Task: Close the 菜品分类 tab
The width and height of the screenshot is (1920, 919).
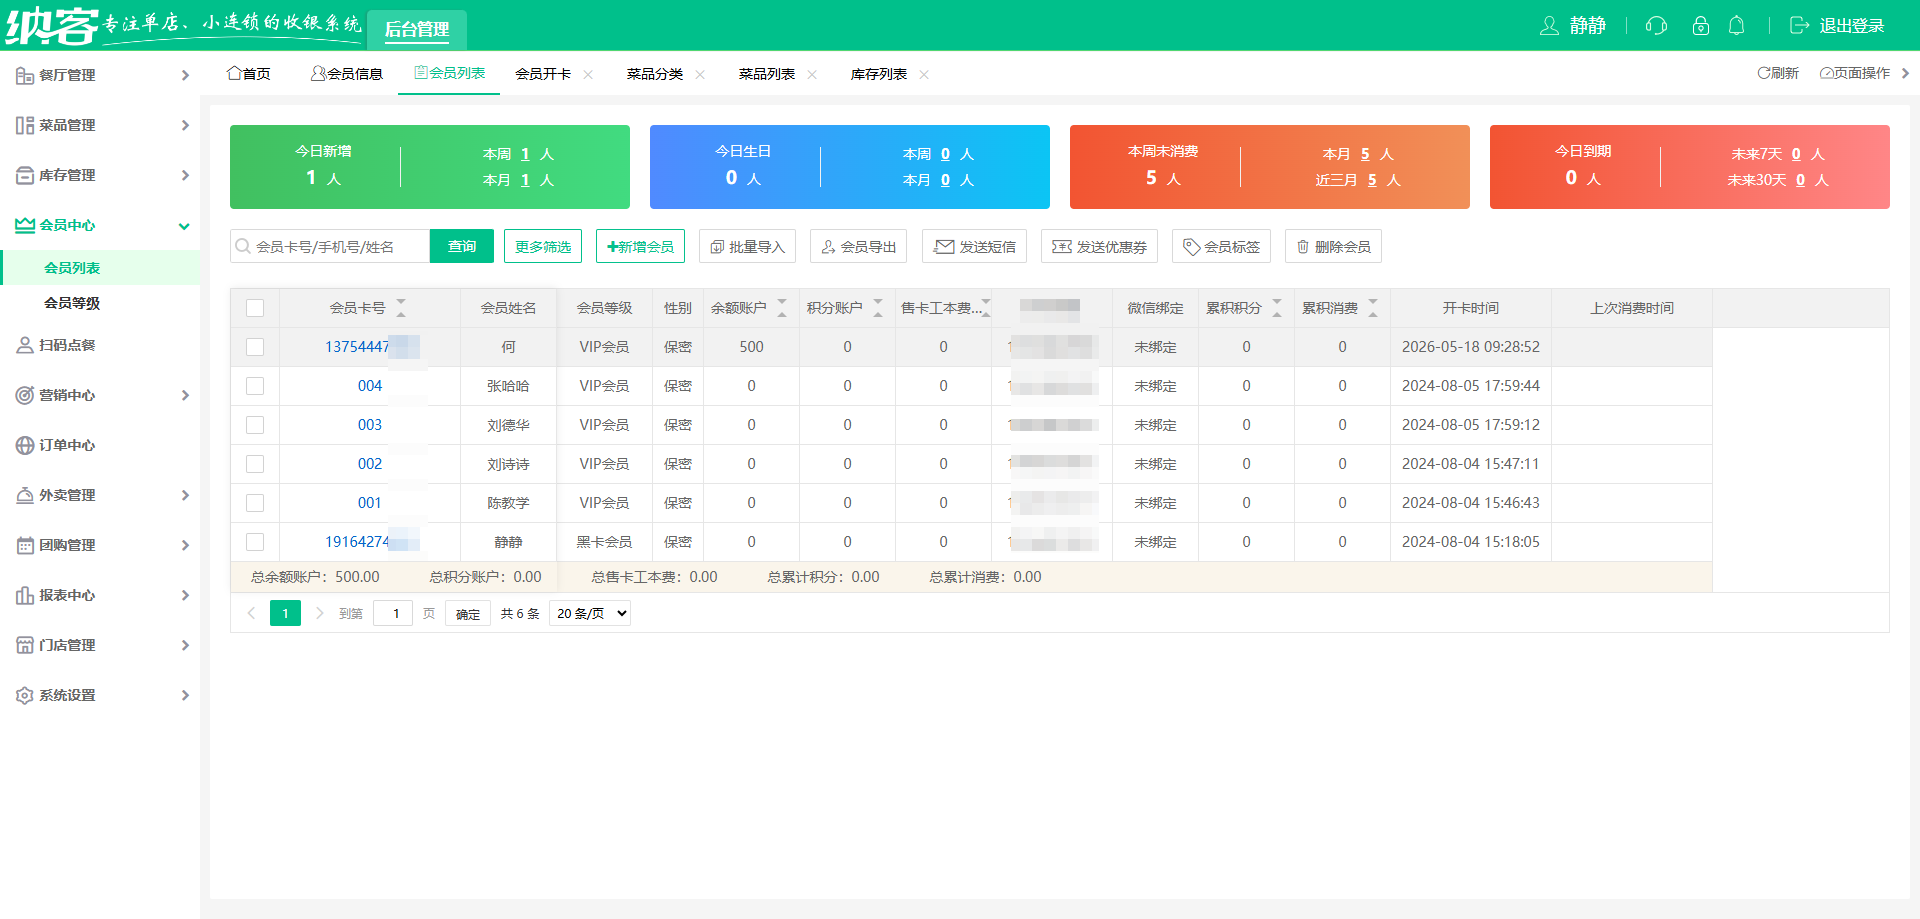Action: (700, 74)
